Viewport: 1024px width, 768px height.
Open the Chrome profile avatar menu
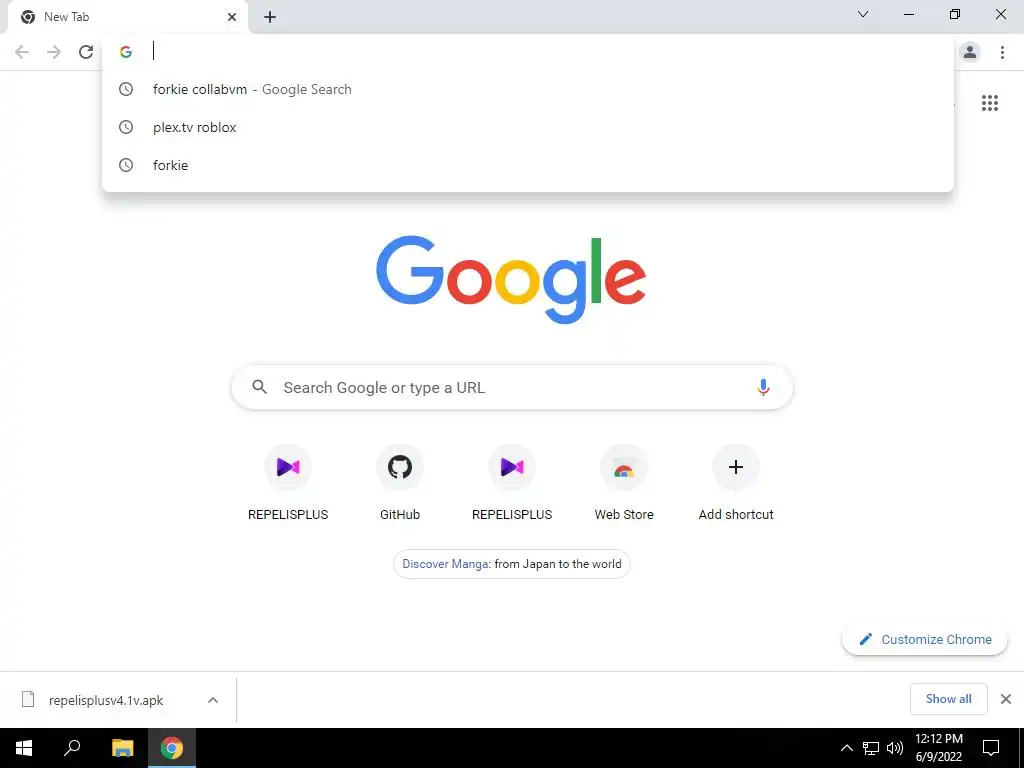[970, 52]
